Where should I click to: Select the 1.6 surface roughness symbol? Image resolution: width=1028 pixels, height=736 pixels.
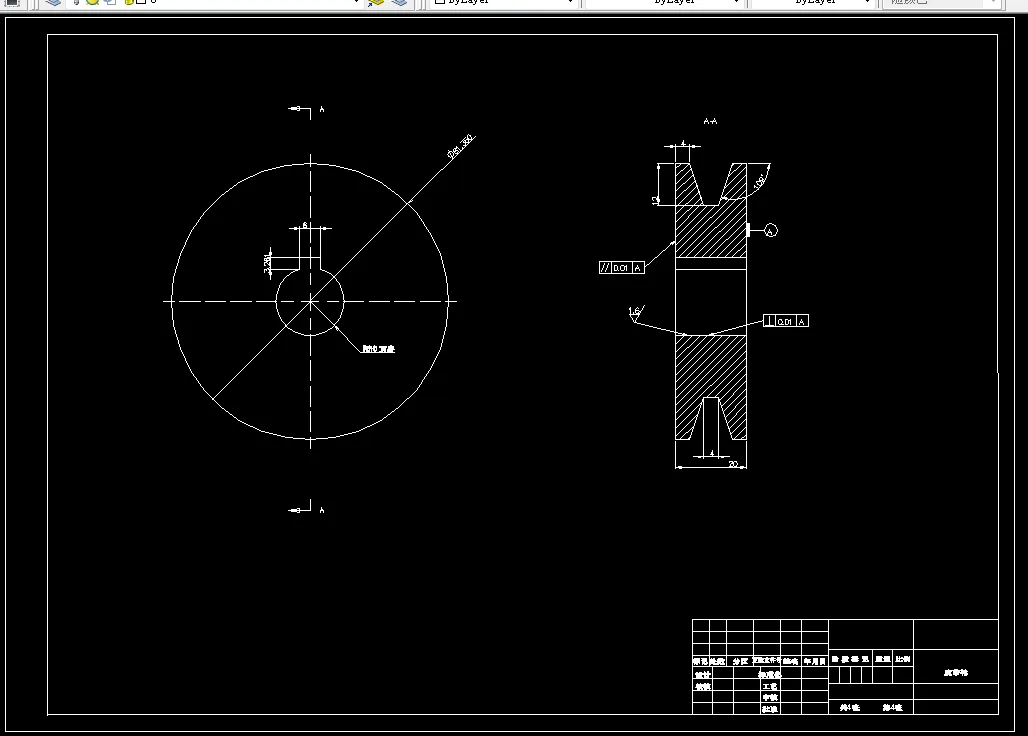point(635,314)
